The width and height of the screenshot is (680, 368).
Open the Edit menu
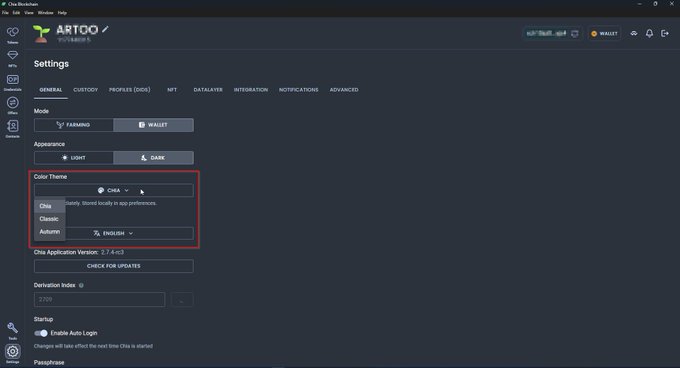click(x=16, y=13)
